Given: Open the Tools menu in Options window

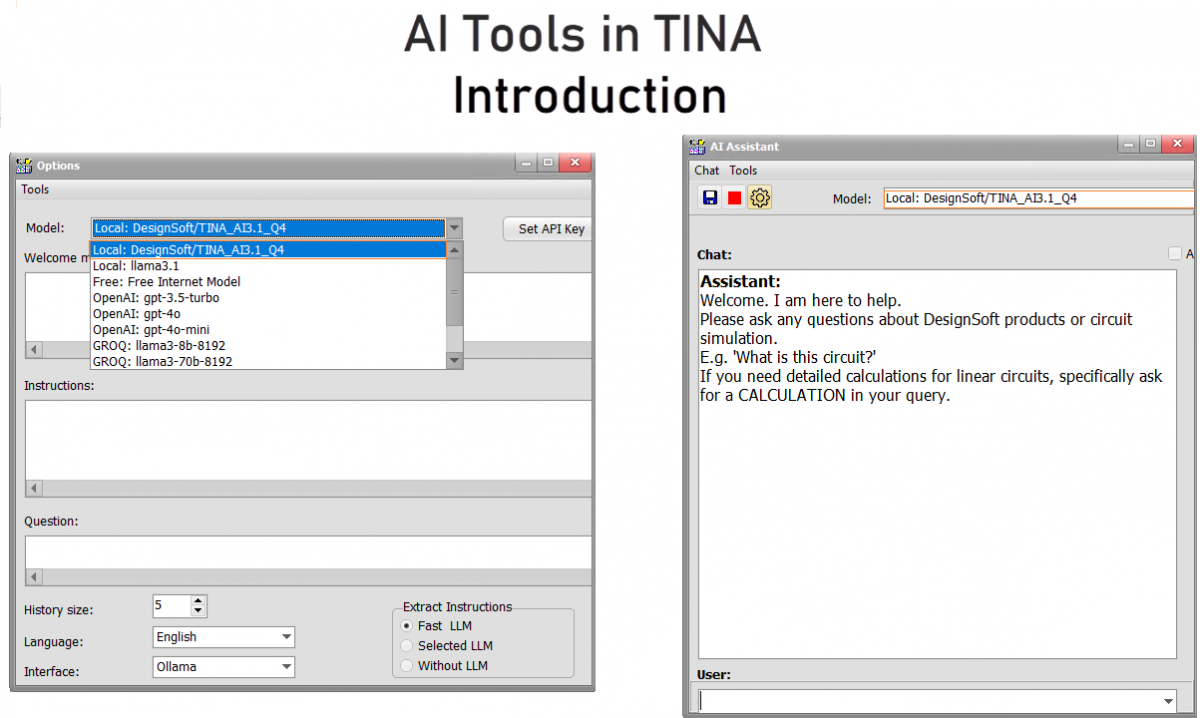Looking at the screenshot, I should pos(35,189).
